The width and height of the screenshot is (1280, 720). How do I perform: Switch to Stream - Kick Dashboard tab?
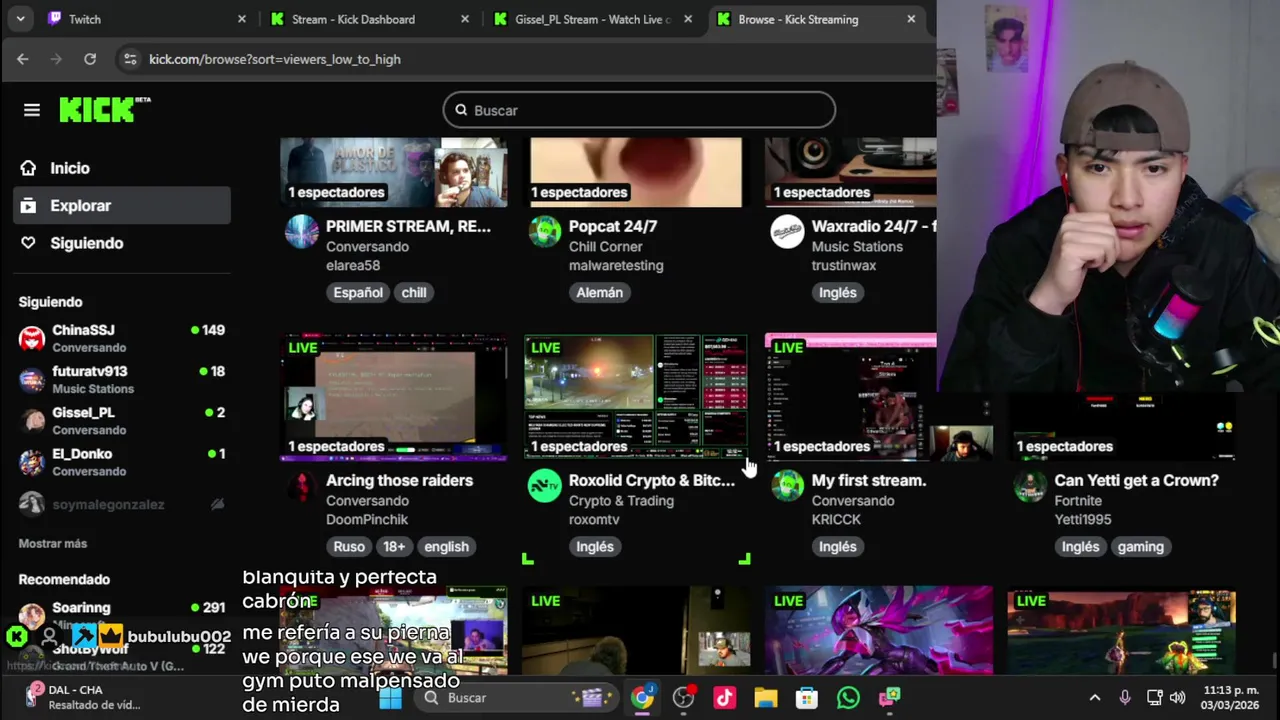pos(368,19)
